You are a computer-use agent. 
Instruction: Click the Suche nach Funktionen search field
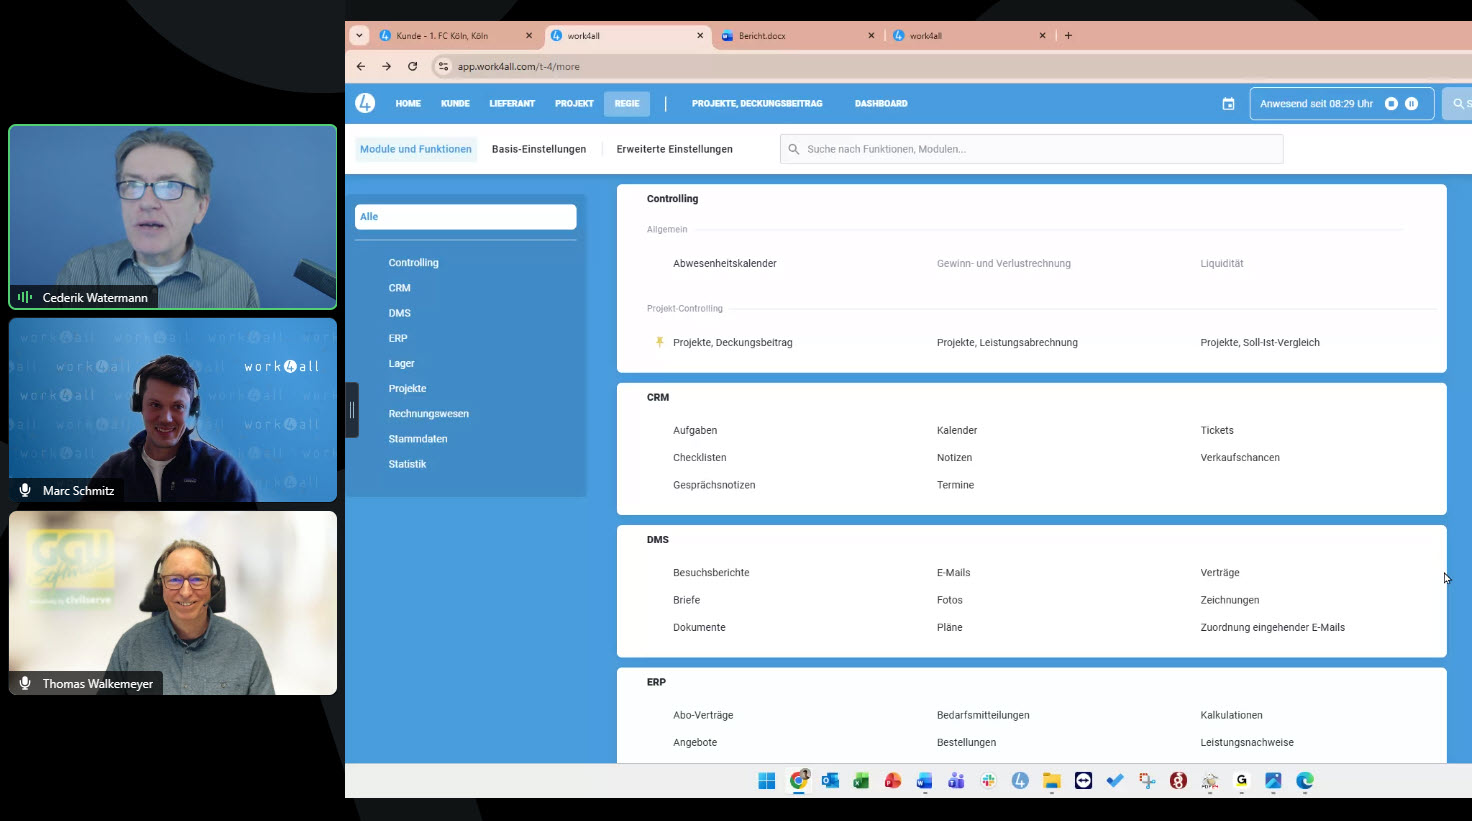[x=1031, y=149]
